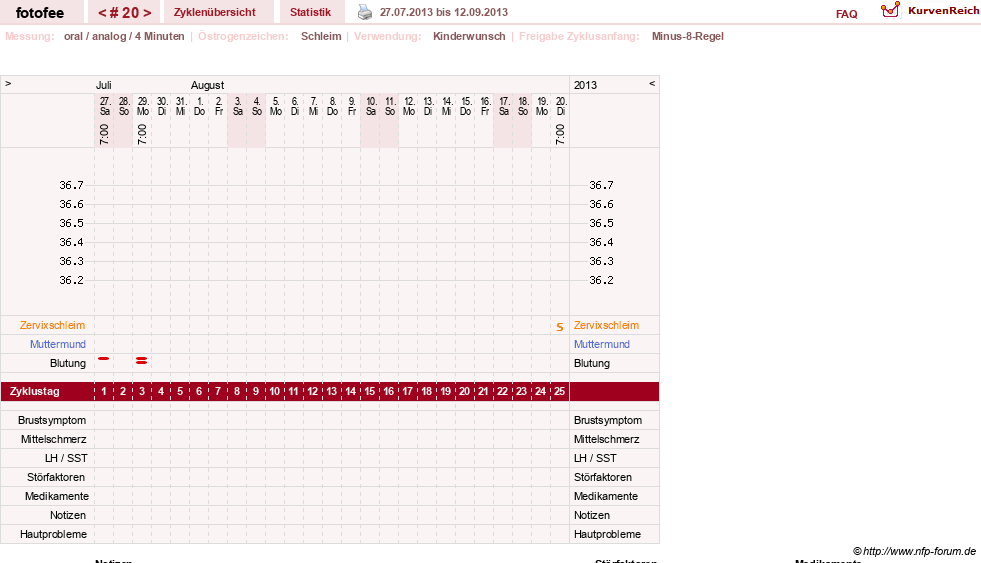This screenshot has height=563, width=981.
Task: Click the 3. Sa date column header
Action: click(237, 106)
